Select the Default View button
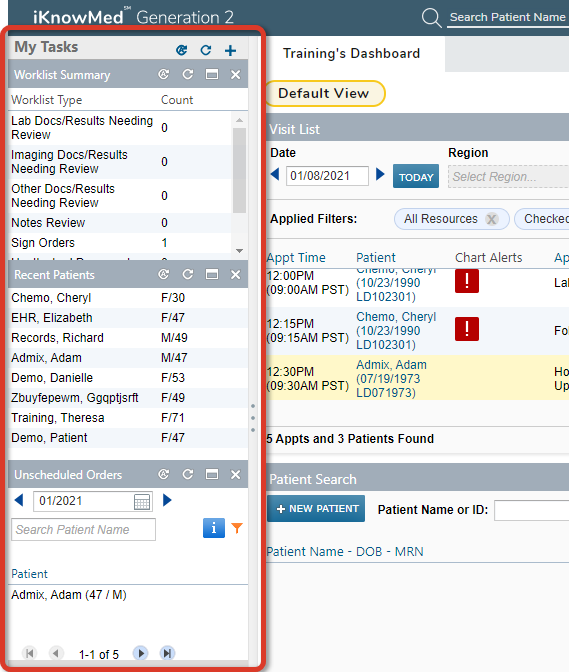The width and height of the screenshot is (569, 672). (324, 93)
